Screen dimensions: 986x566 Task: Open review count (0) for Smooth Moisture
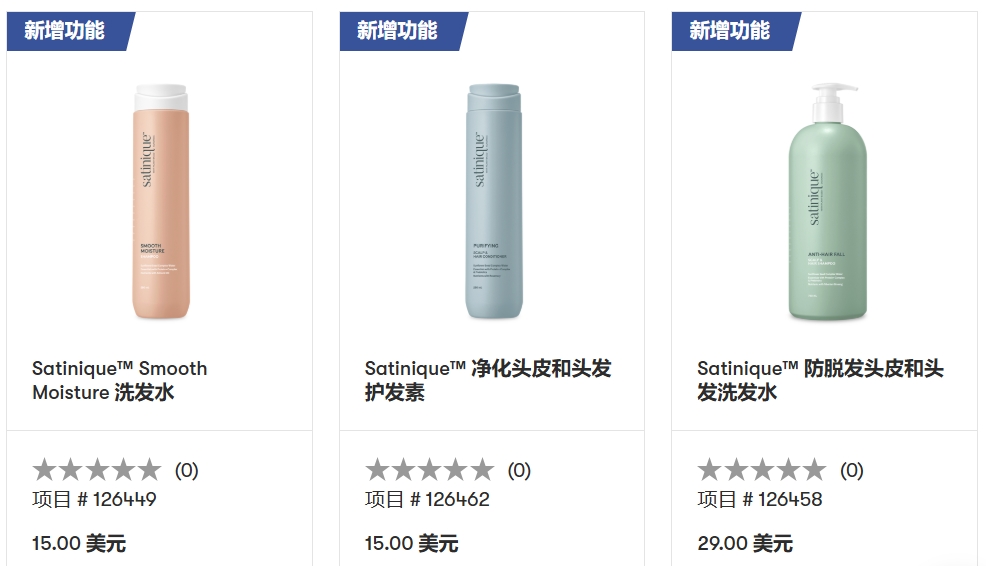tap(187, 470)
